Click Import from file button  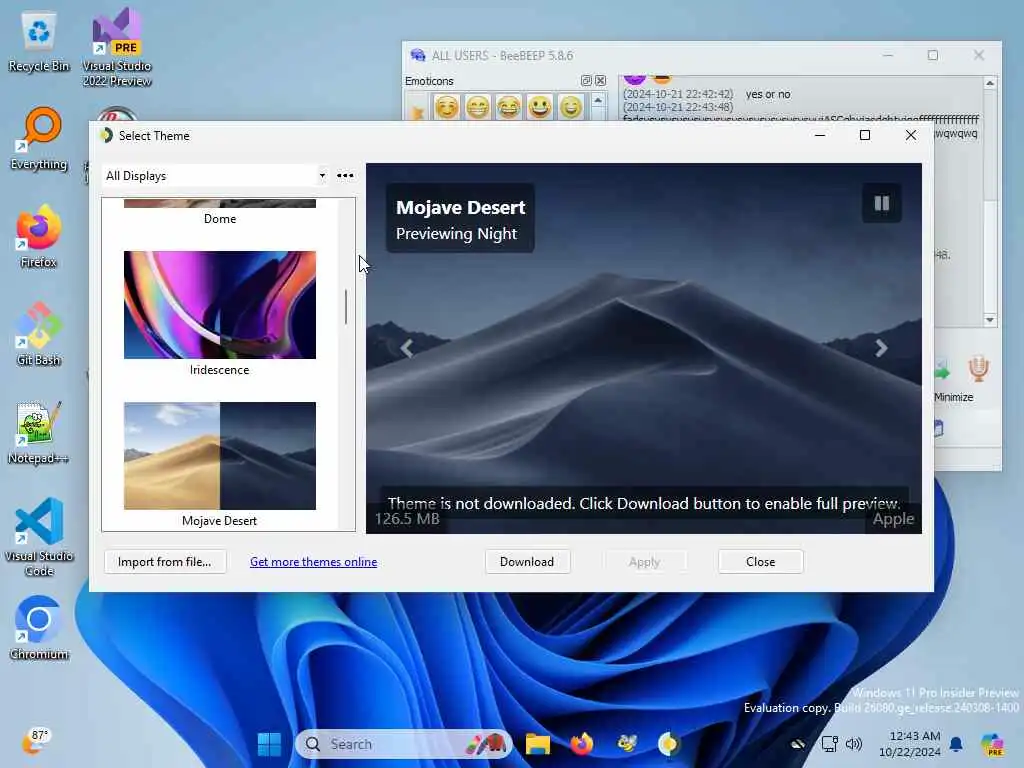pos(165,562)
